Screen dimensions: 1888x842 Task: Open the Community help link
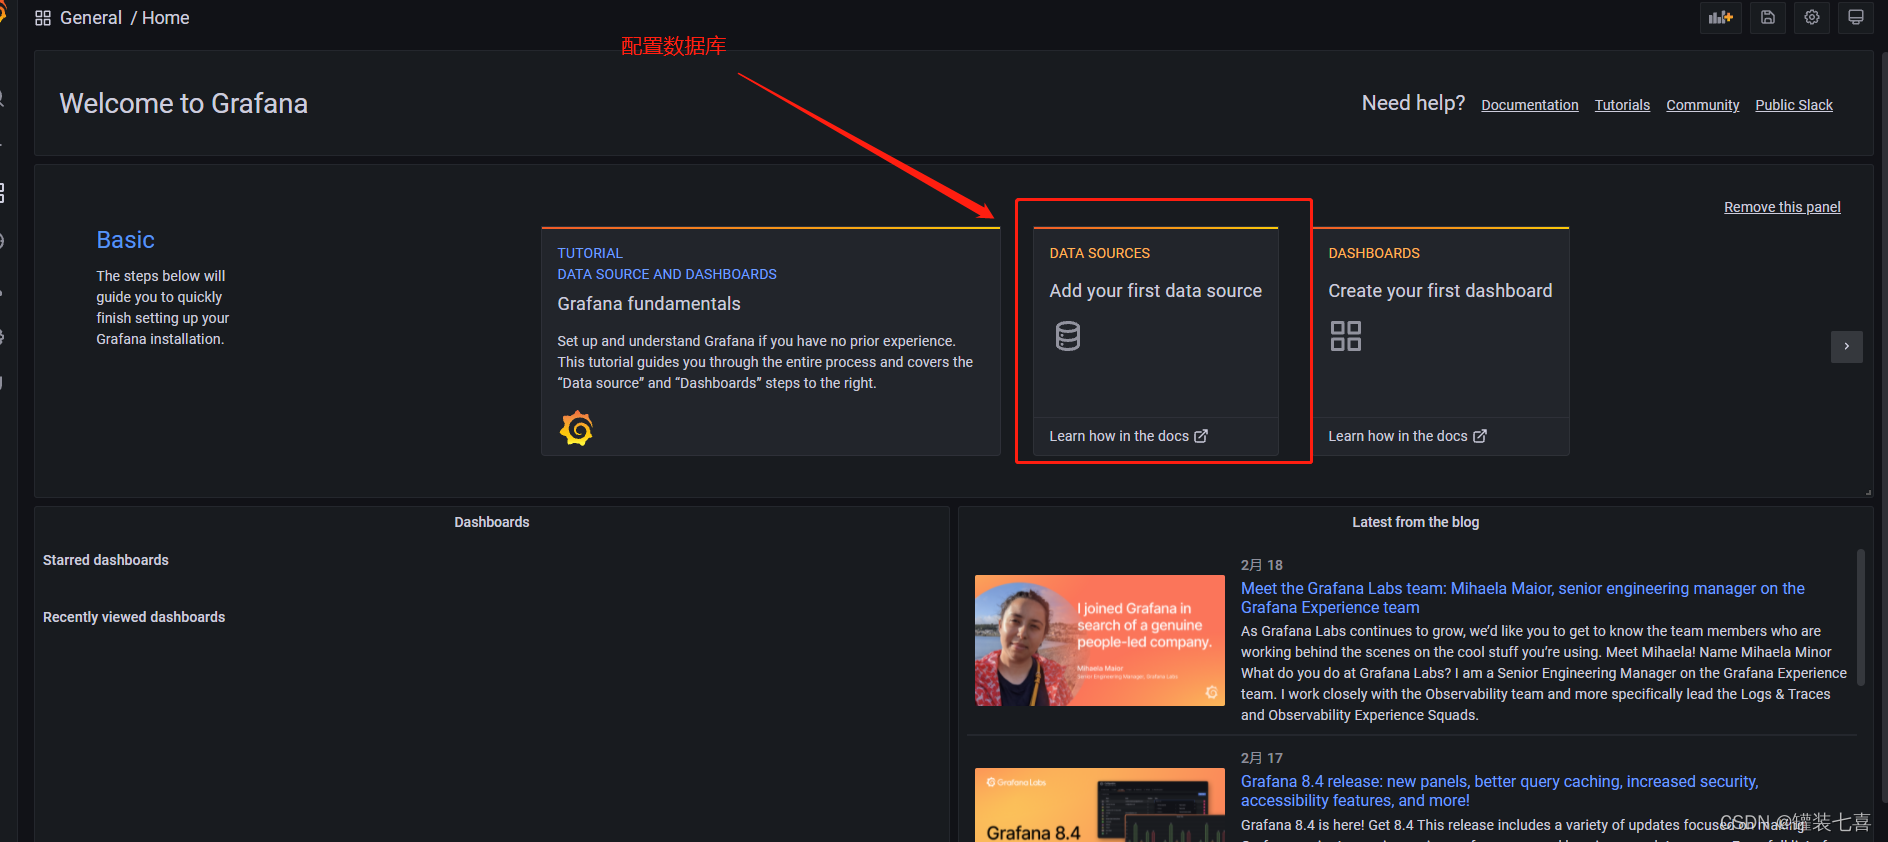(x=1703, y=105)
